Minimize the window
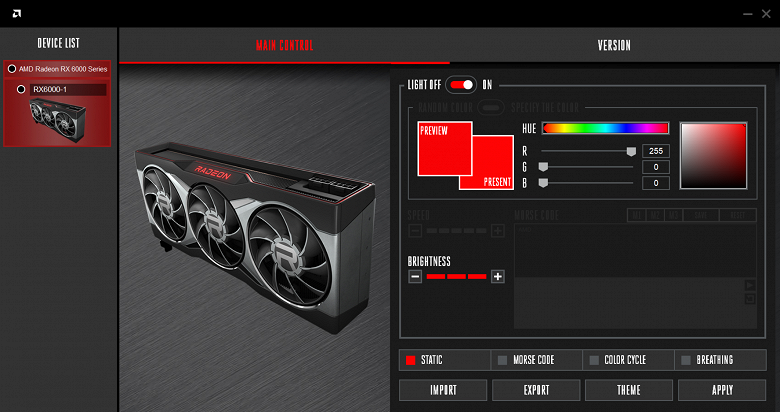The width and height of the screenshot is (780, 412). point(748,14)
